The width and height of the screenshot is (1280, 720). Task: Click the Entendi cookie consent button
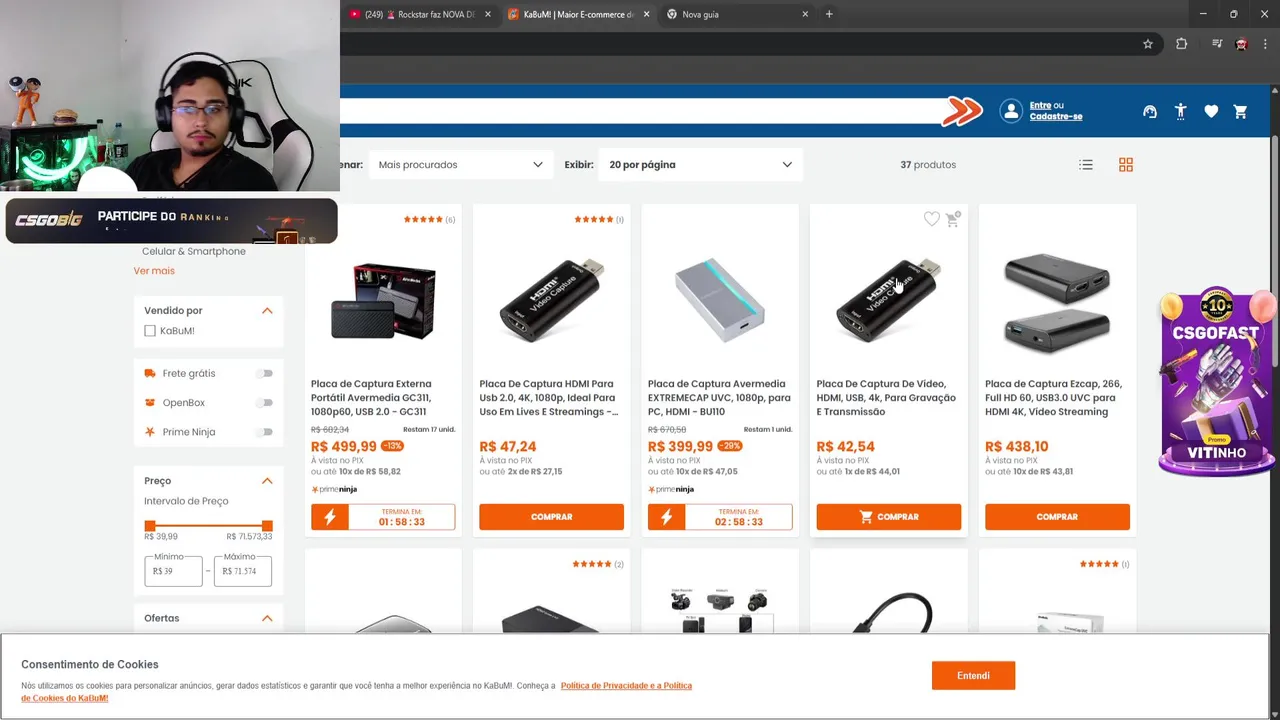pyautogui.click(x=973, y=676)
